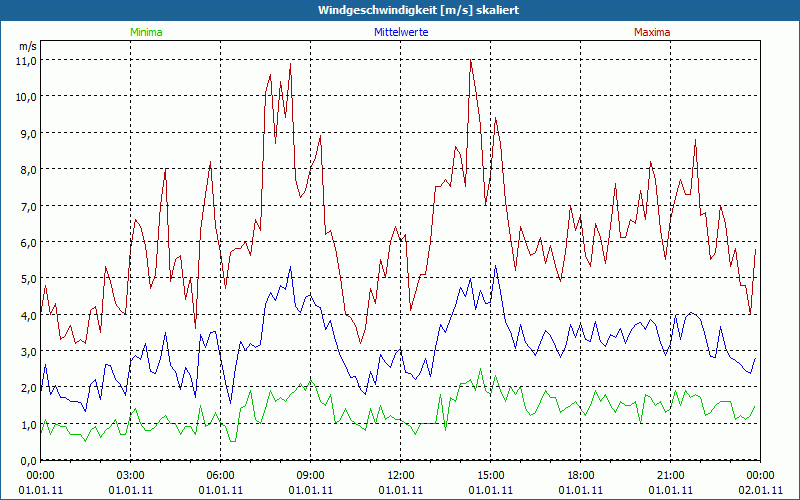The width and height of the screenshot is (800, 500).
Task: Click the m/s unit label on axis
Action: [x=28, y=46]
